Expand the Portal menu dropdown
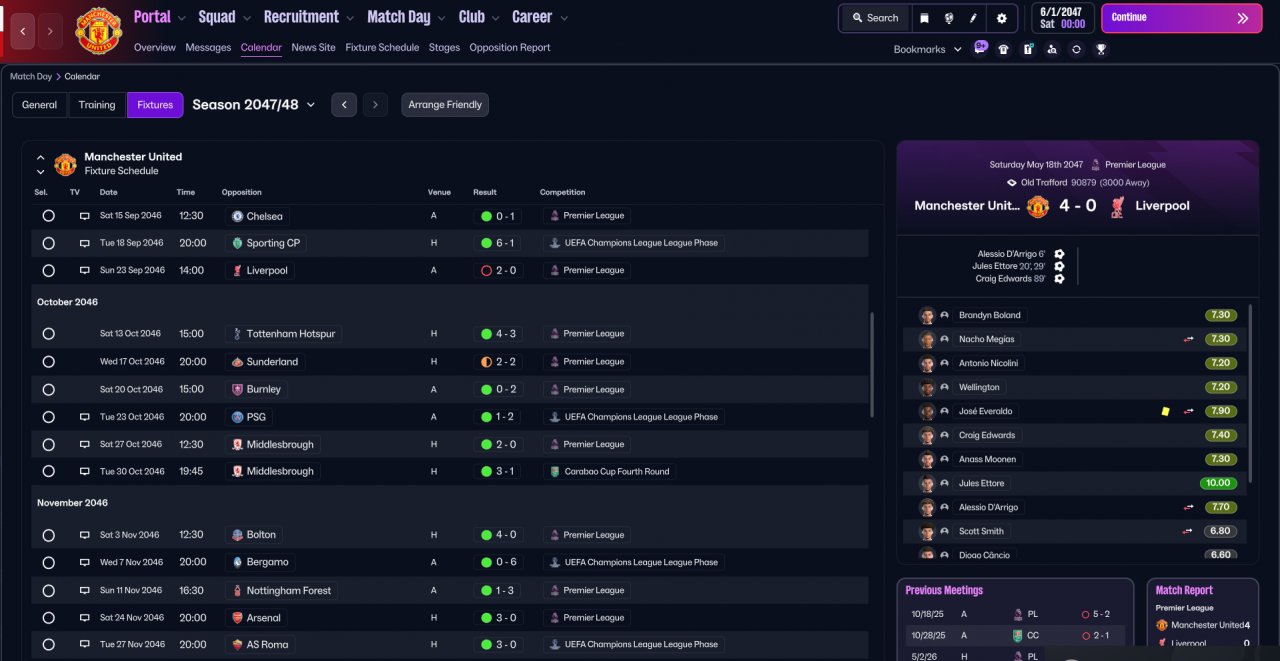 181,18
